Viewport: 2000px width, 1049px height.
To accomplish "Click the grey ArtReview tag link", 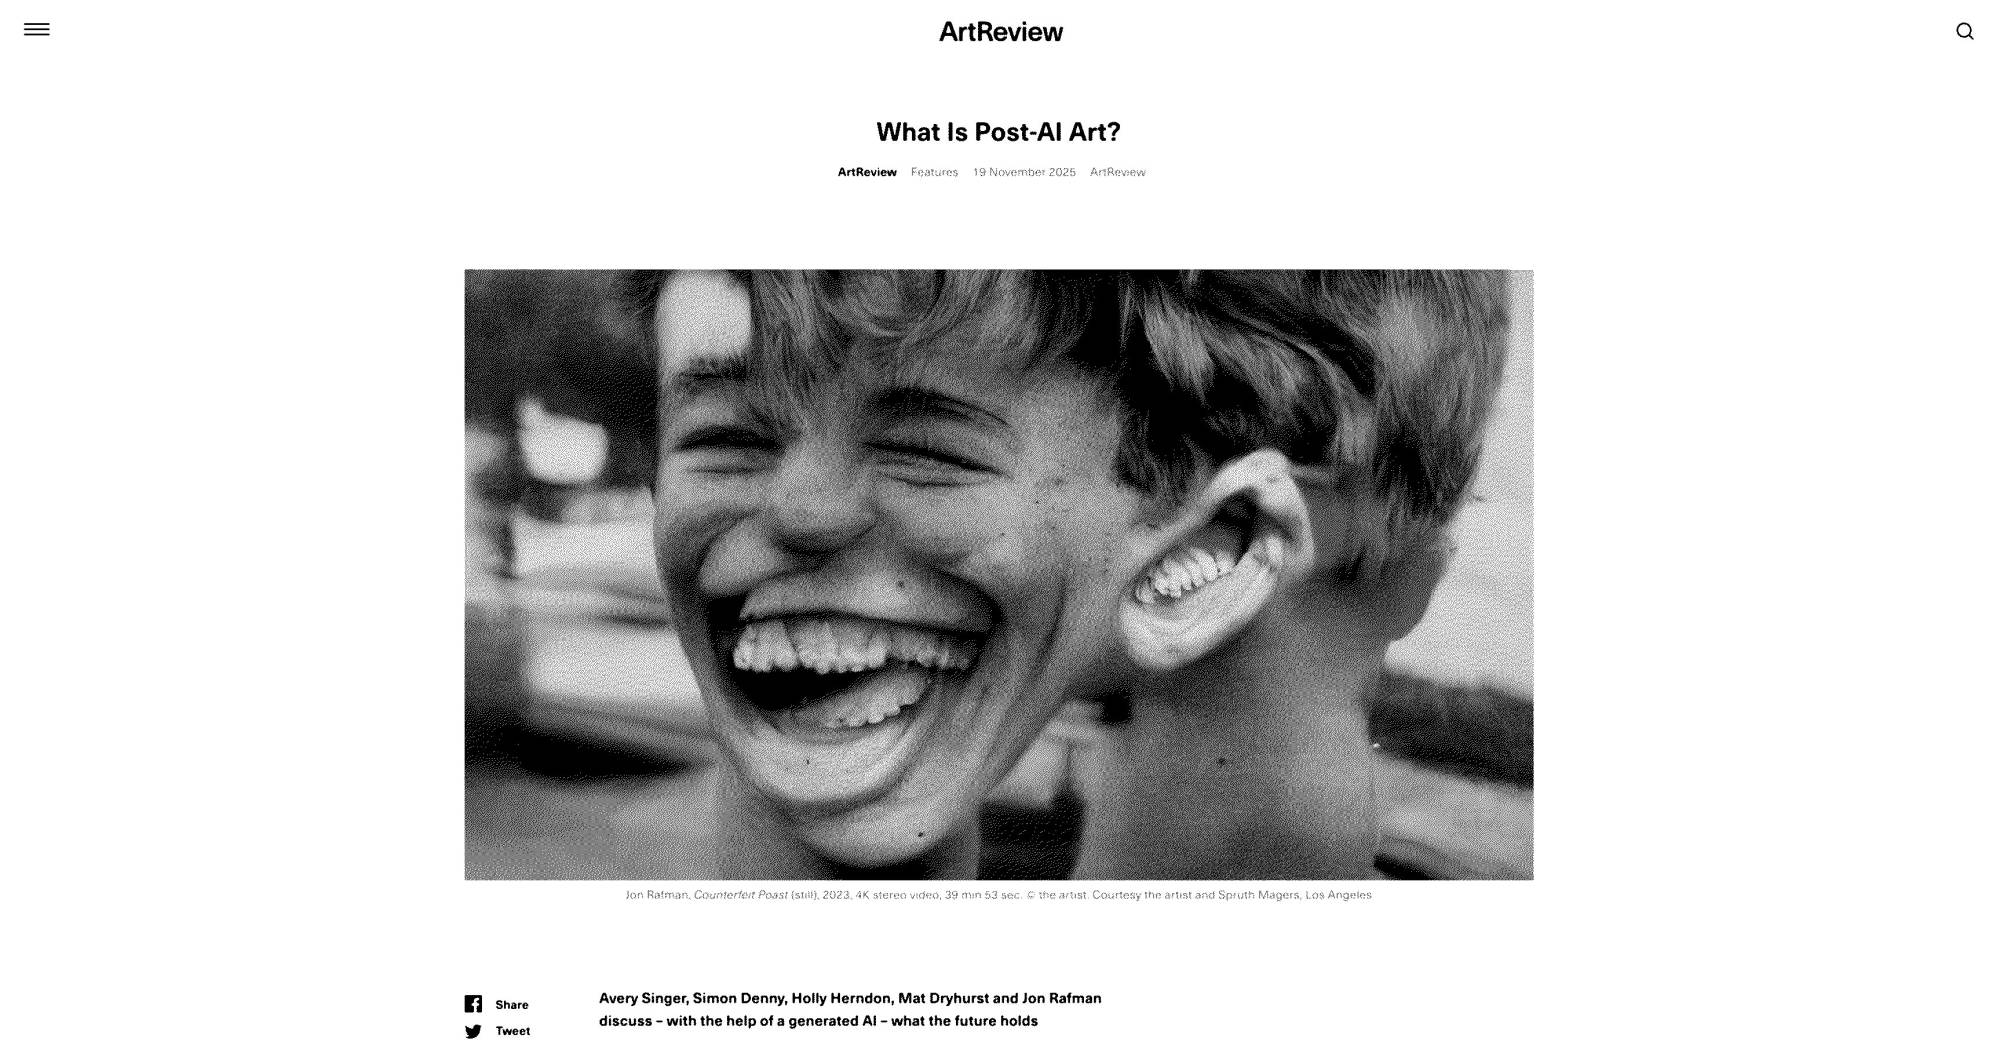I will pyautogui.click(x=1117, y=172).
